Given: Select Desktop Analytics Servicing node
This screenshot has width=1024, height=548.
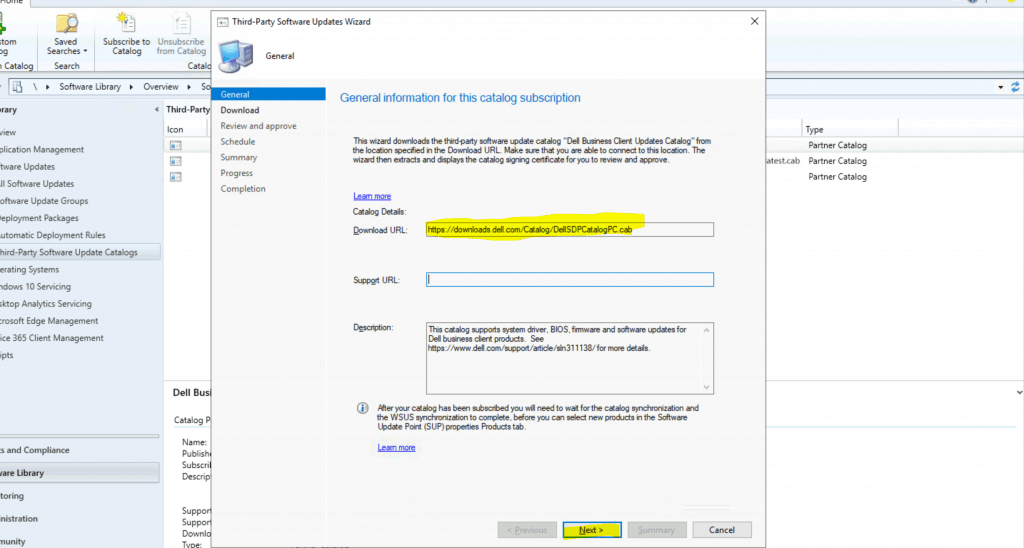Looking at the screenshot, I should [x=46, y=304].
